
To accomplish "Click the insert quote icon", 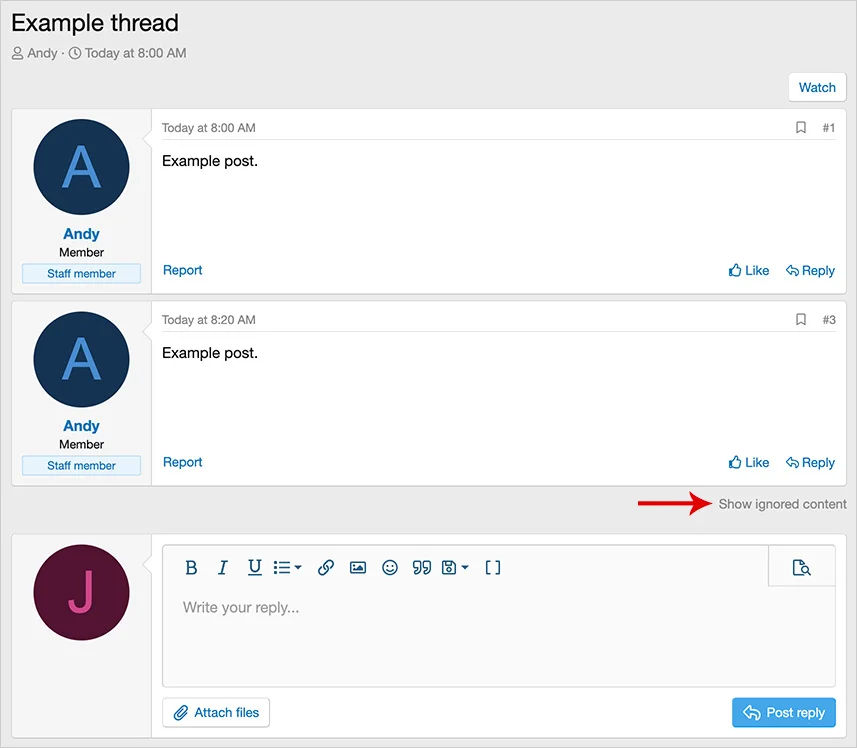I will pyautogui.click(x=422, y=567).
